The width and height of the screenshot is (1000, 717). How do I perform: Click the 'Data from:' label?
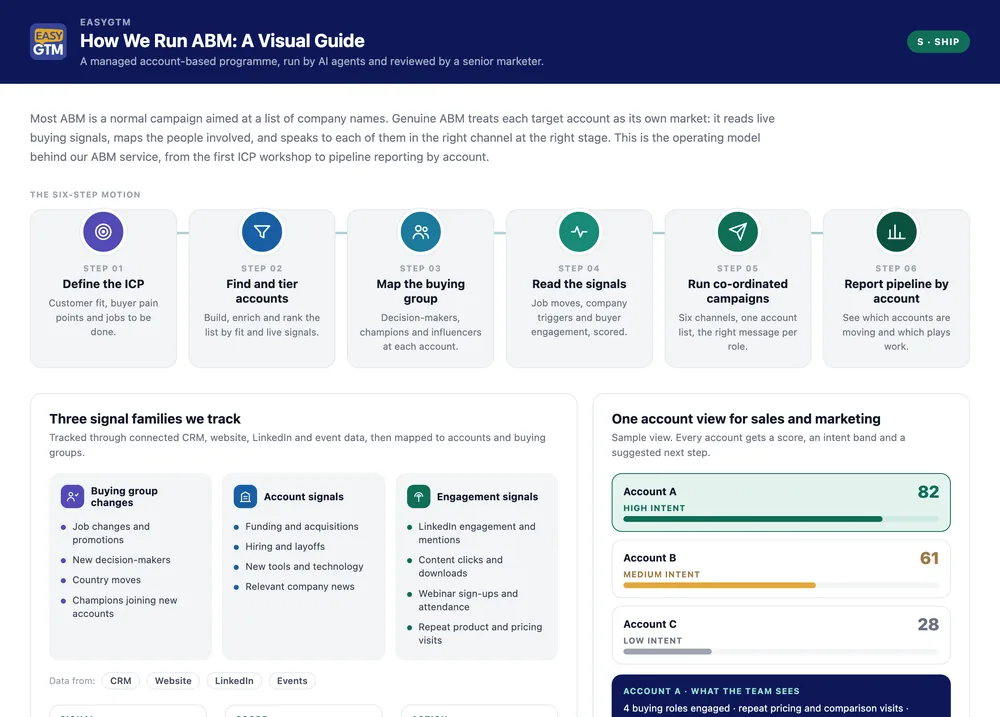[x=72, y=681]
